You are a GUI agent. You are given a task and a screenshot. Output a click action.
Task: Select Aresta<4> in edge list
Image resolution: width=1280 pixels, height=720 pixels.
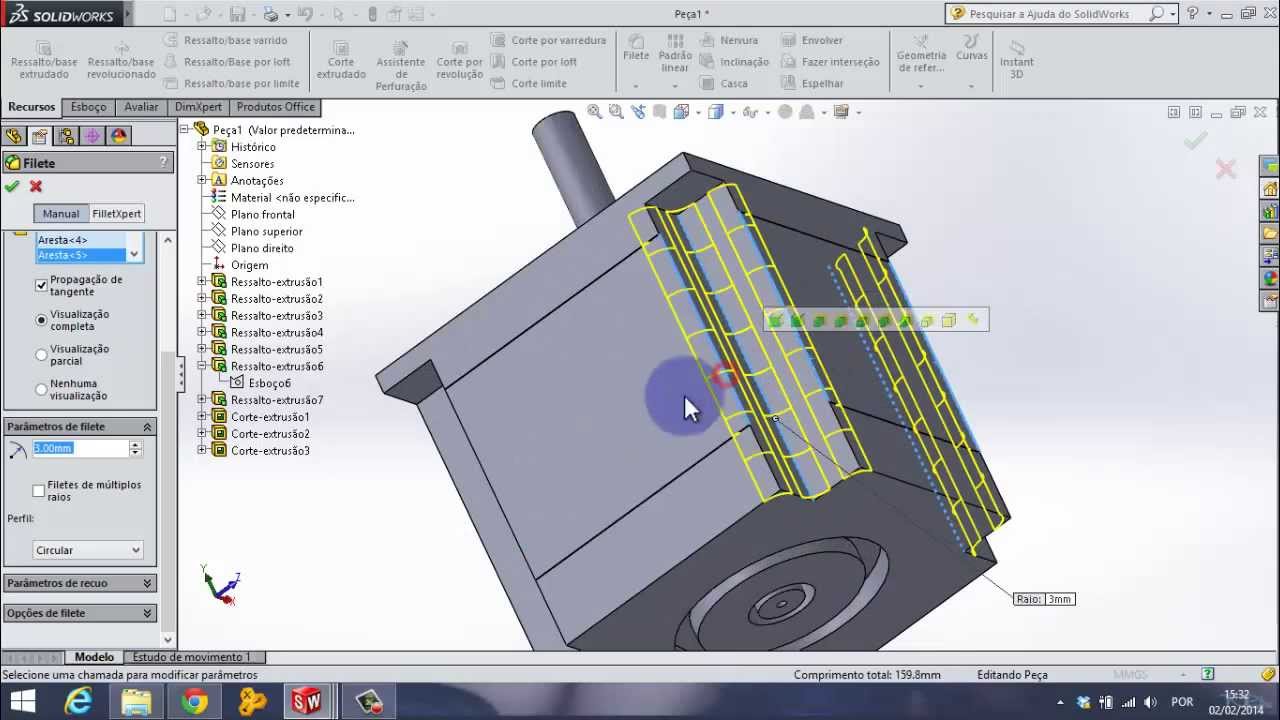pos(62,240)
